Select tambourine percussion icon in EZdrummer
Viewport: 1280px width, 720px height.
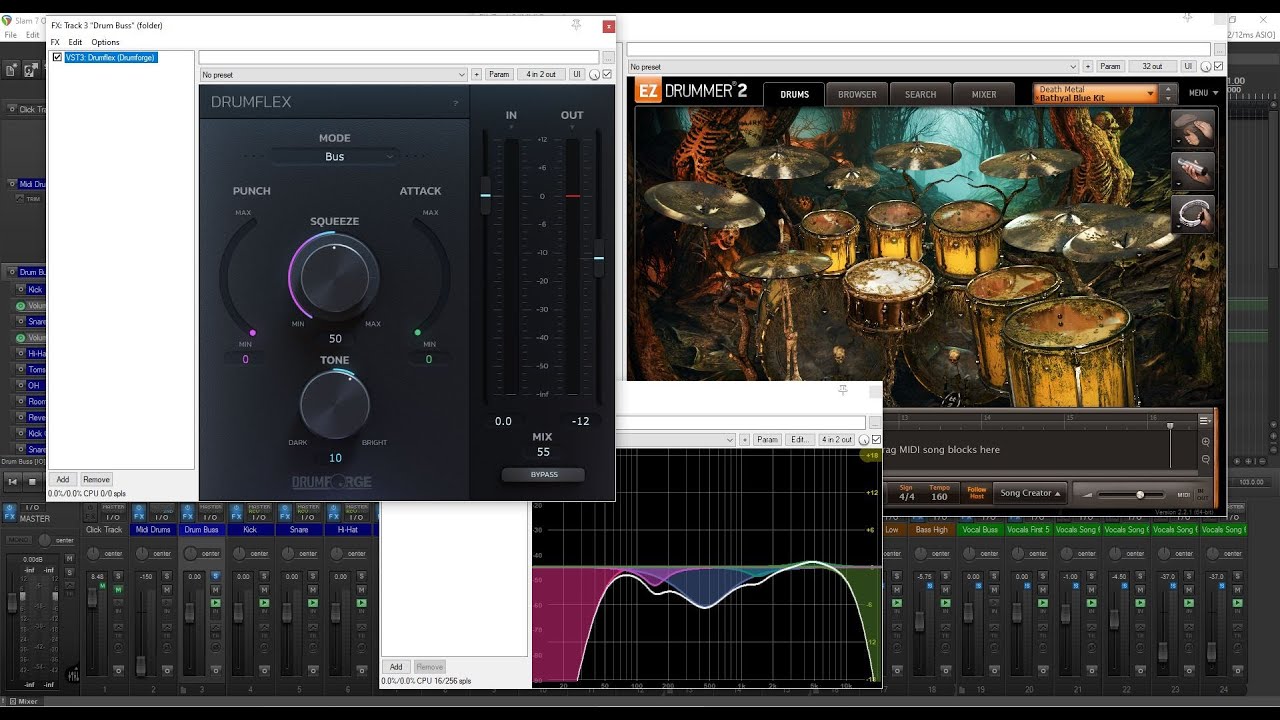1193,214
